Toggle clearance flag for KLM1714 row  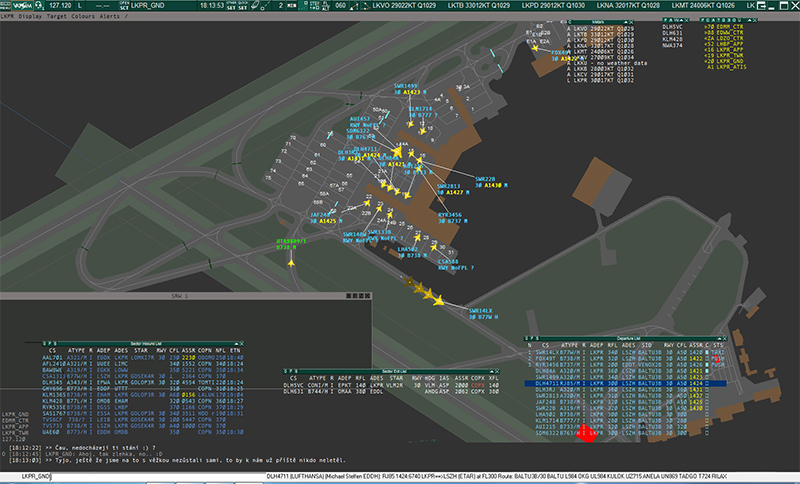(707, 420)
